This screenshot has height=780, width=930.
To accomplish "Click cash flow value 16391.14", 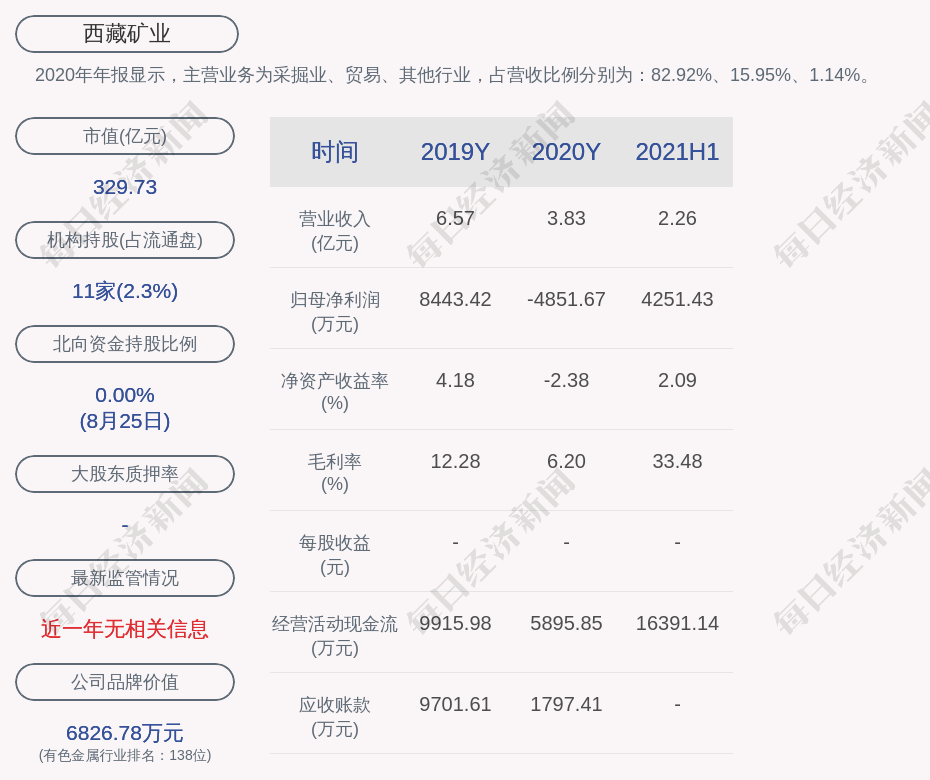I will (x=677, y=623).
